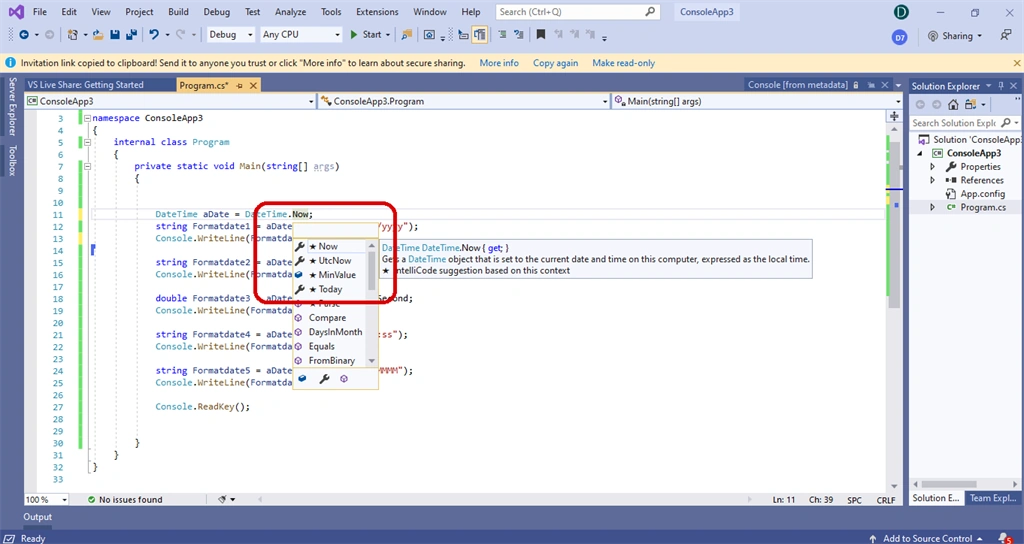This screenshot has width=1024, height=544.
Task: Click the user feedback icon beside Sharing
Action: (x=1006, y=35)
